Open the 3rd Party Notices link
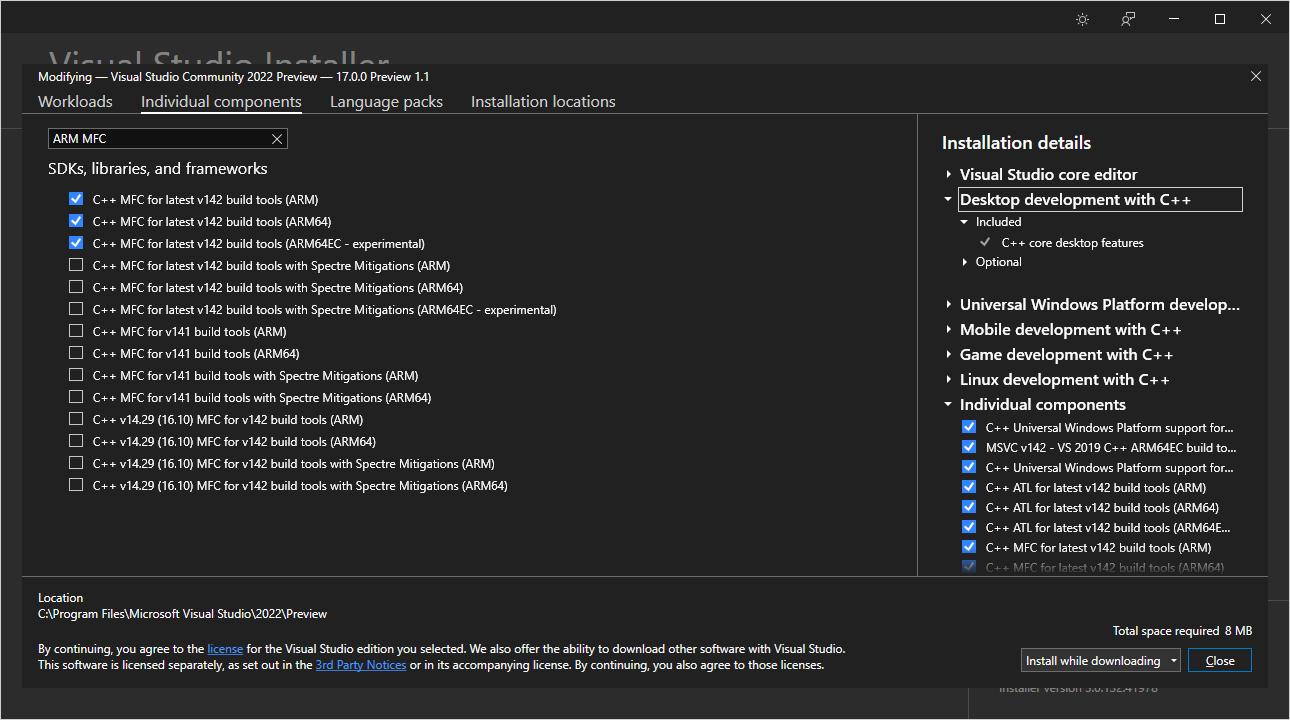Screen dimensions: 1290x720 361,665
